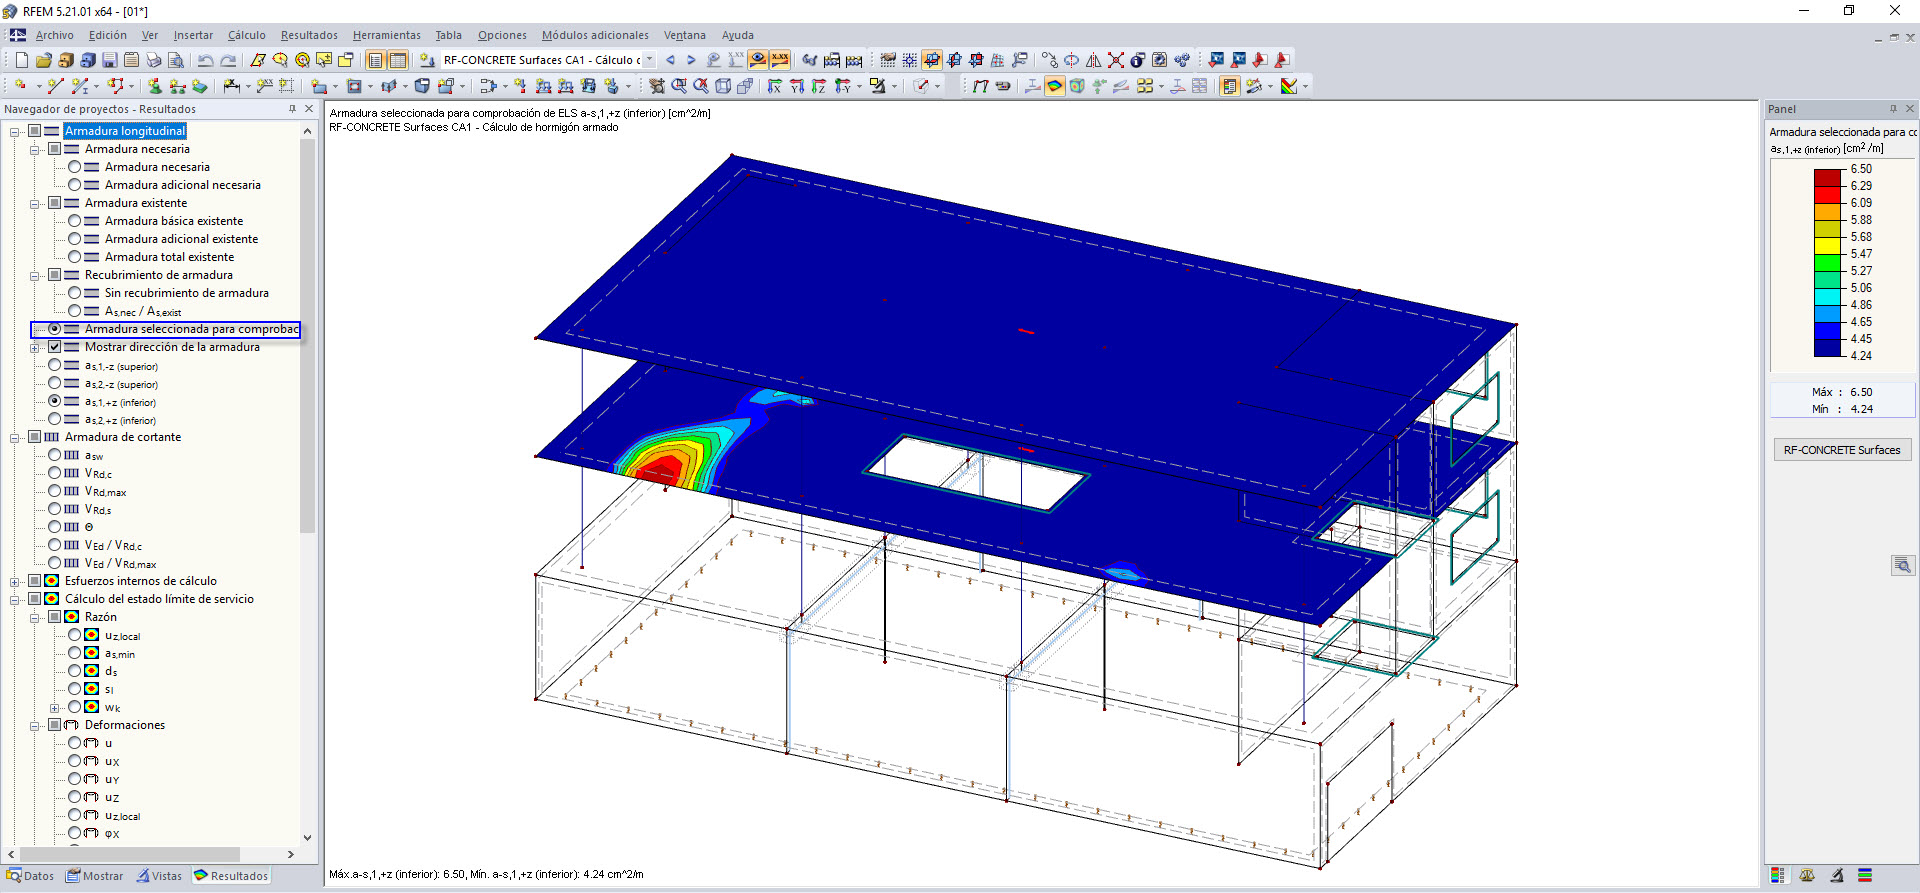Click the New model icon
The image size is (1920, 893).
click(x=22, y=60)
